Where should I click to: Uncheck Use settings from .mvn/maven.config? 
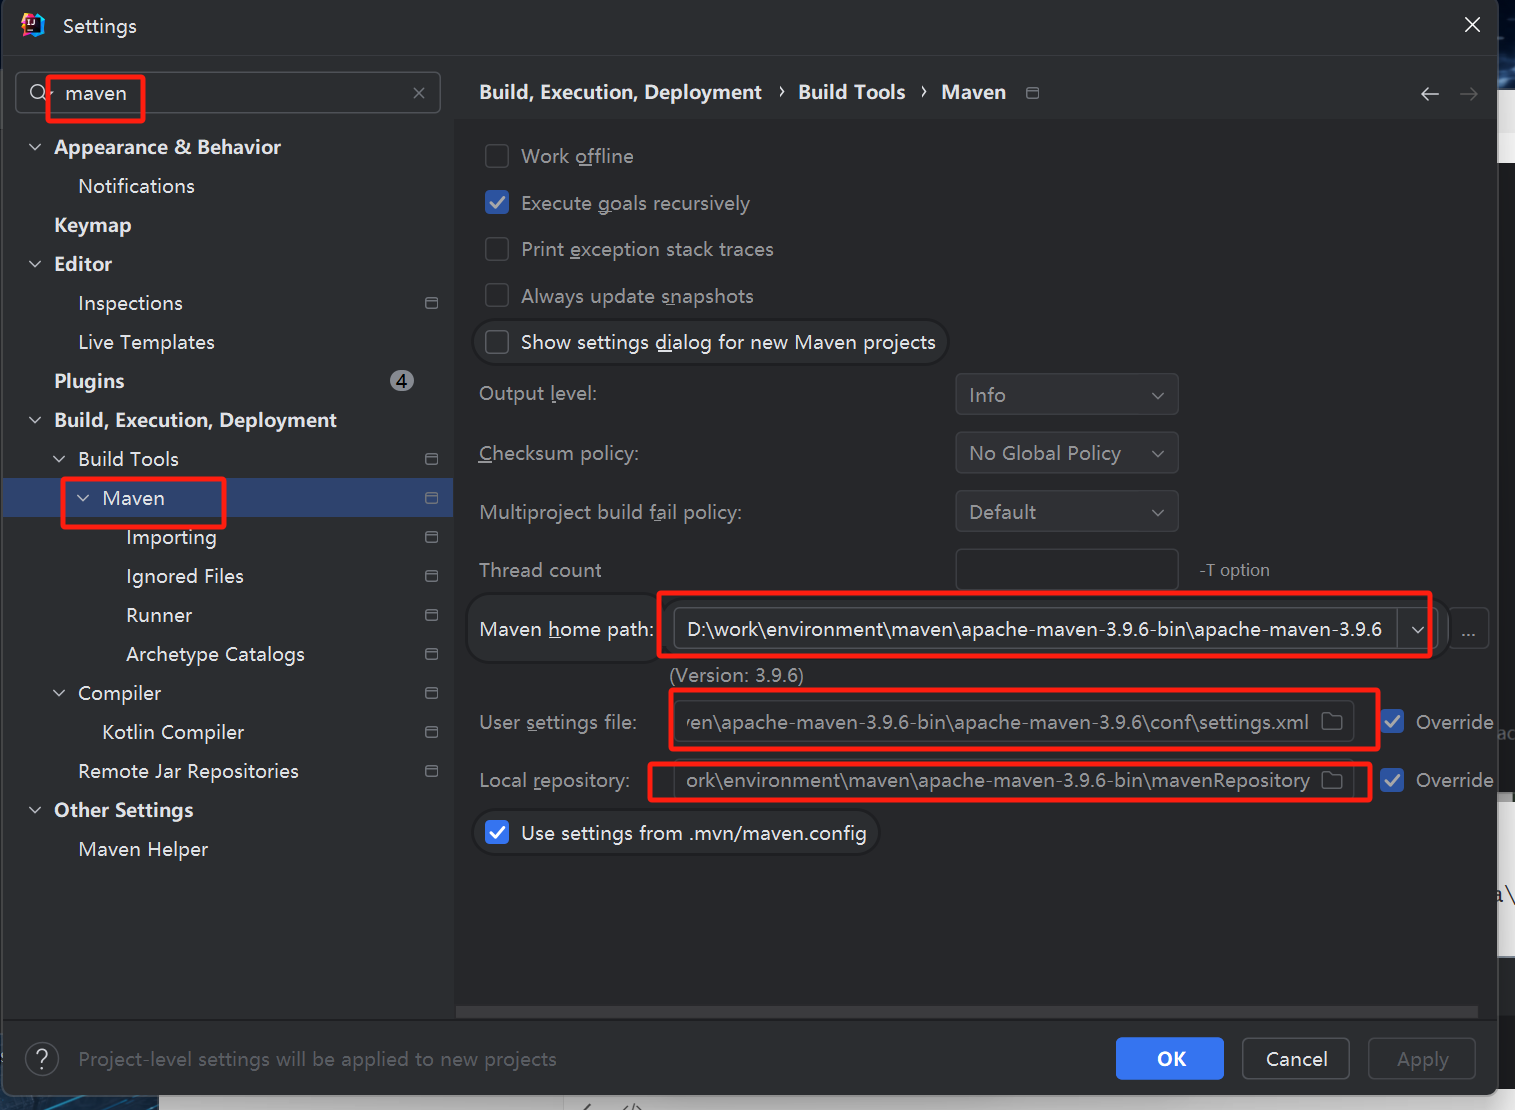click(x=497, y=833)
